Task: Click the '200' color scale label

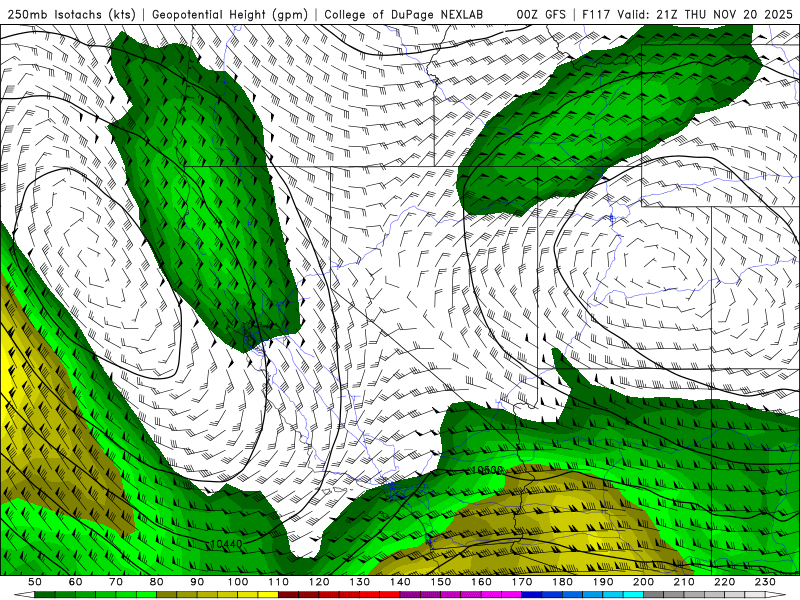Action: [x=644, y=582]
